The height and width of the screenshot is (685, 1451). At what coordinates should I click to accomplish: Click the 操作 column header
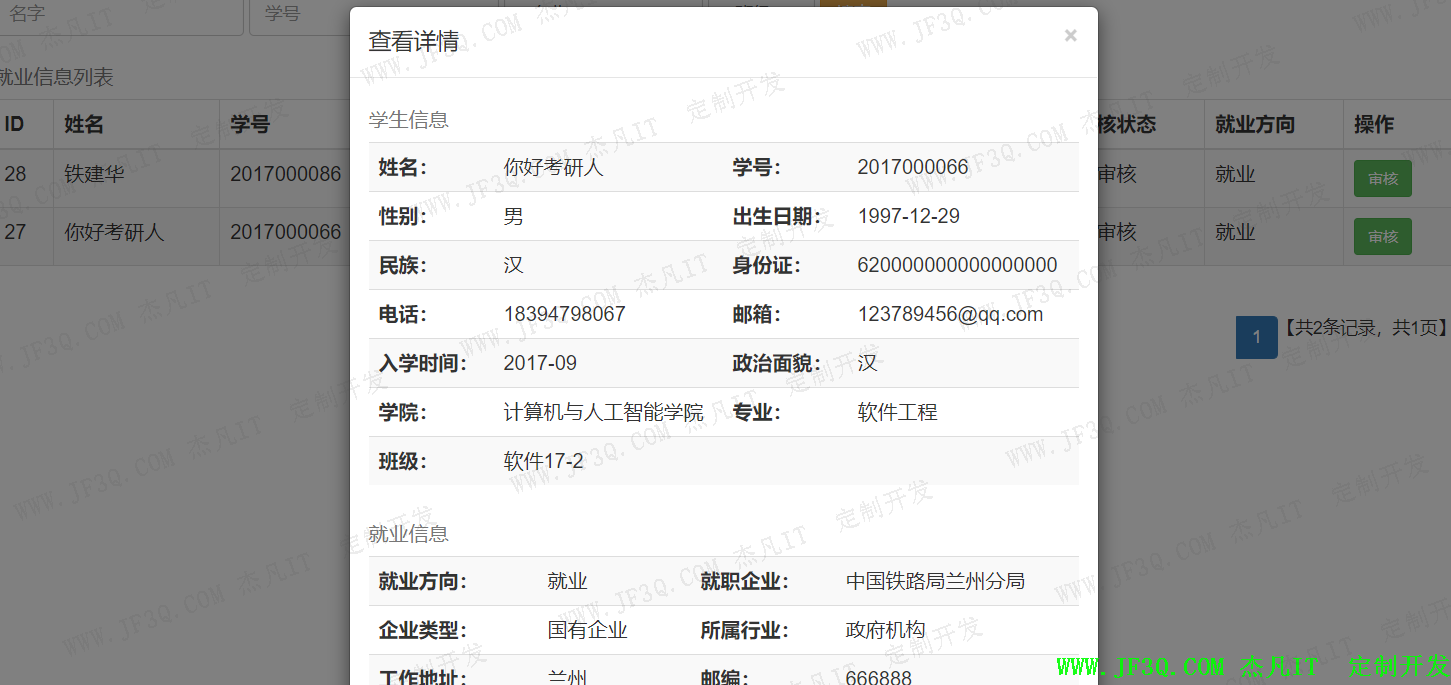(x=1373, y=125)
